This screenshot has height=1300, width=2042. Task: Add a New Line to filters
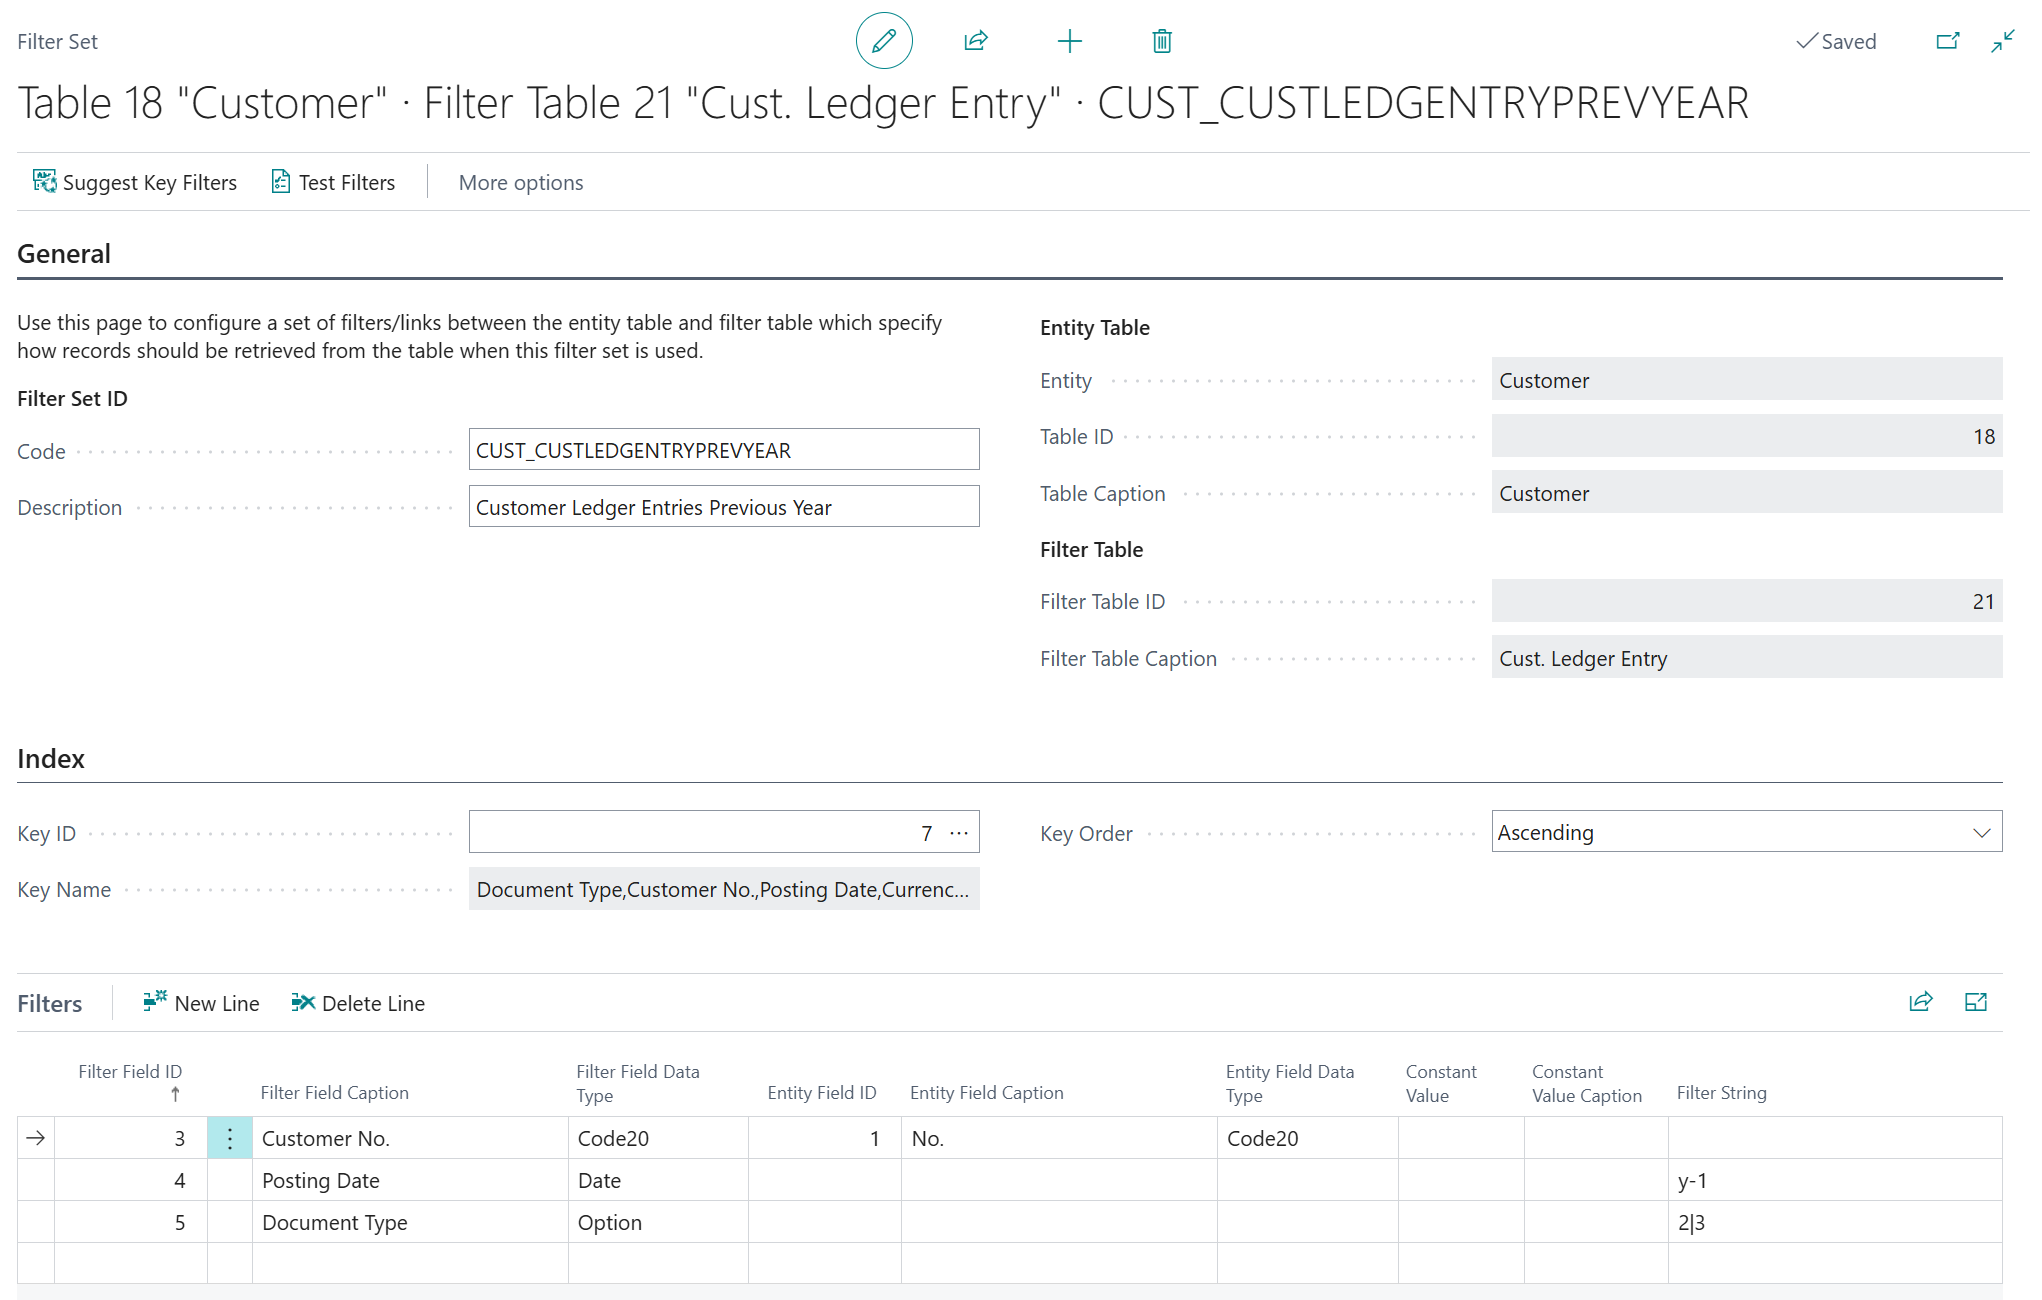tap(201, 1003)
